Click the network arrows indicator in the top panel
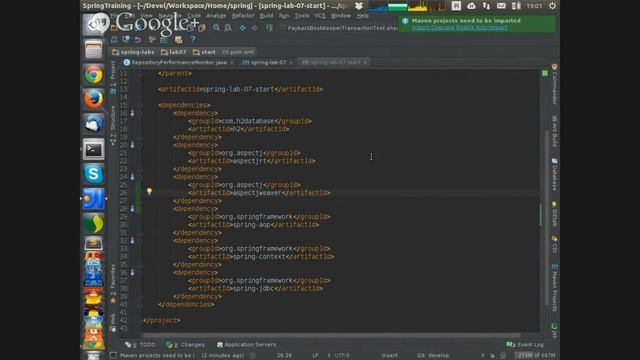The height and width of the screenshot is (360, 640). coord(486,6)
